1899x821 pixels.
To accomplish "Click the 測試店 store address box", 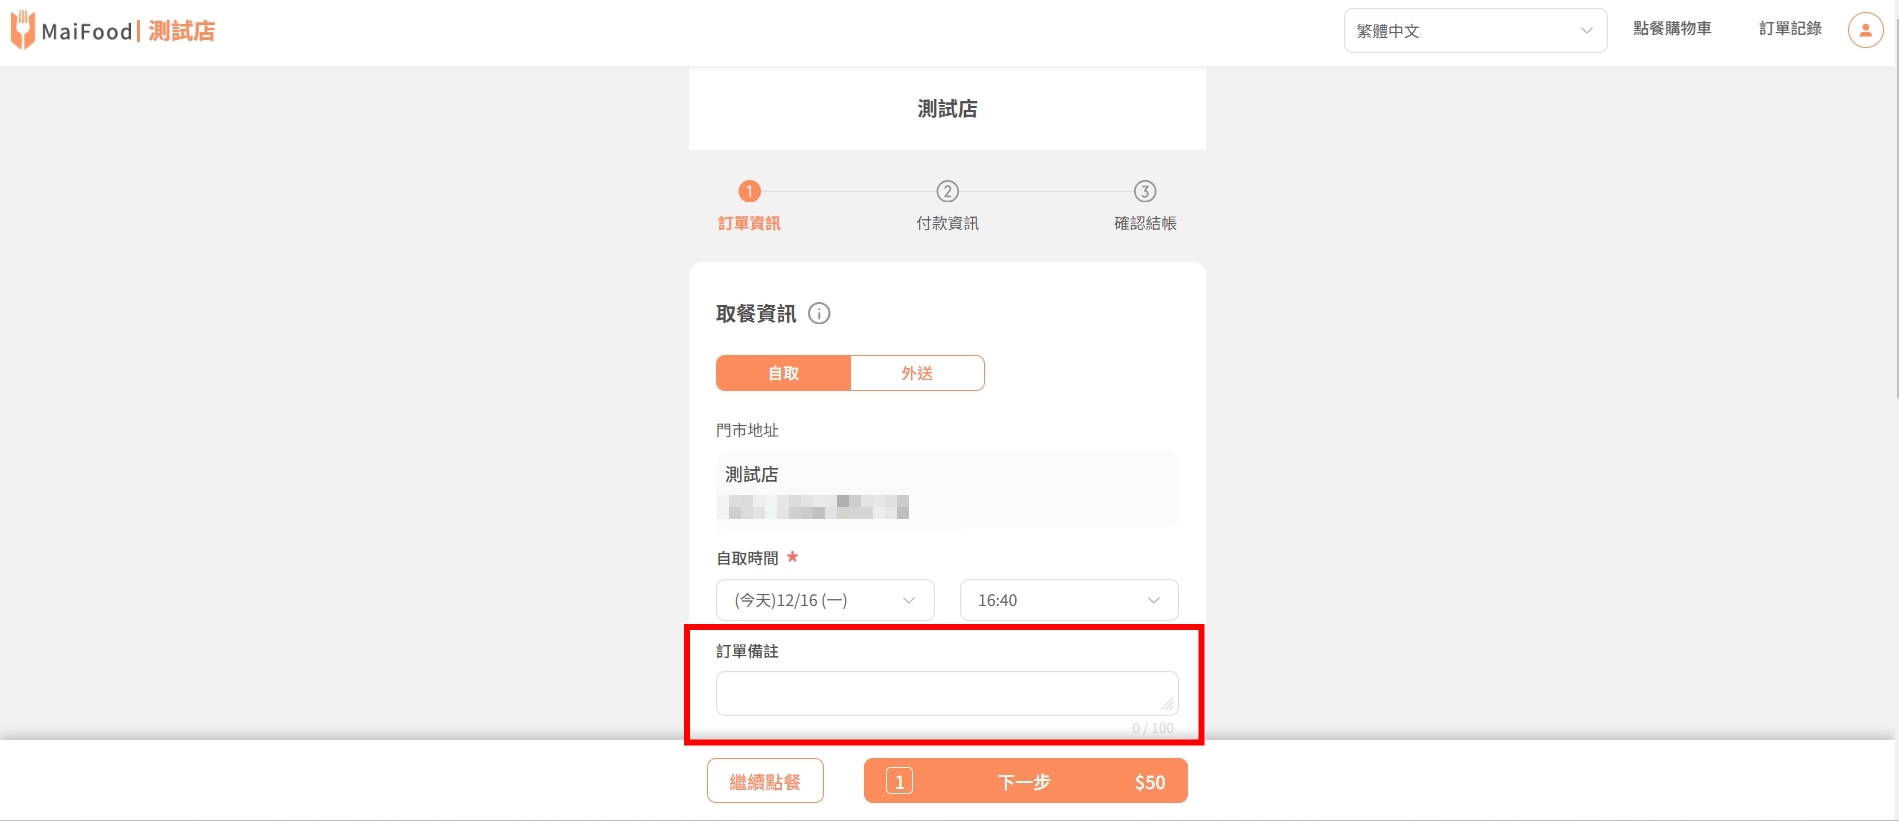I will 947,489.
